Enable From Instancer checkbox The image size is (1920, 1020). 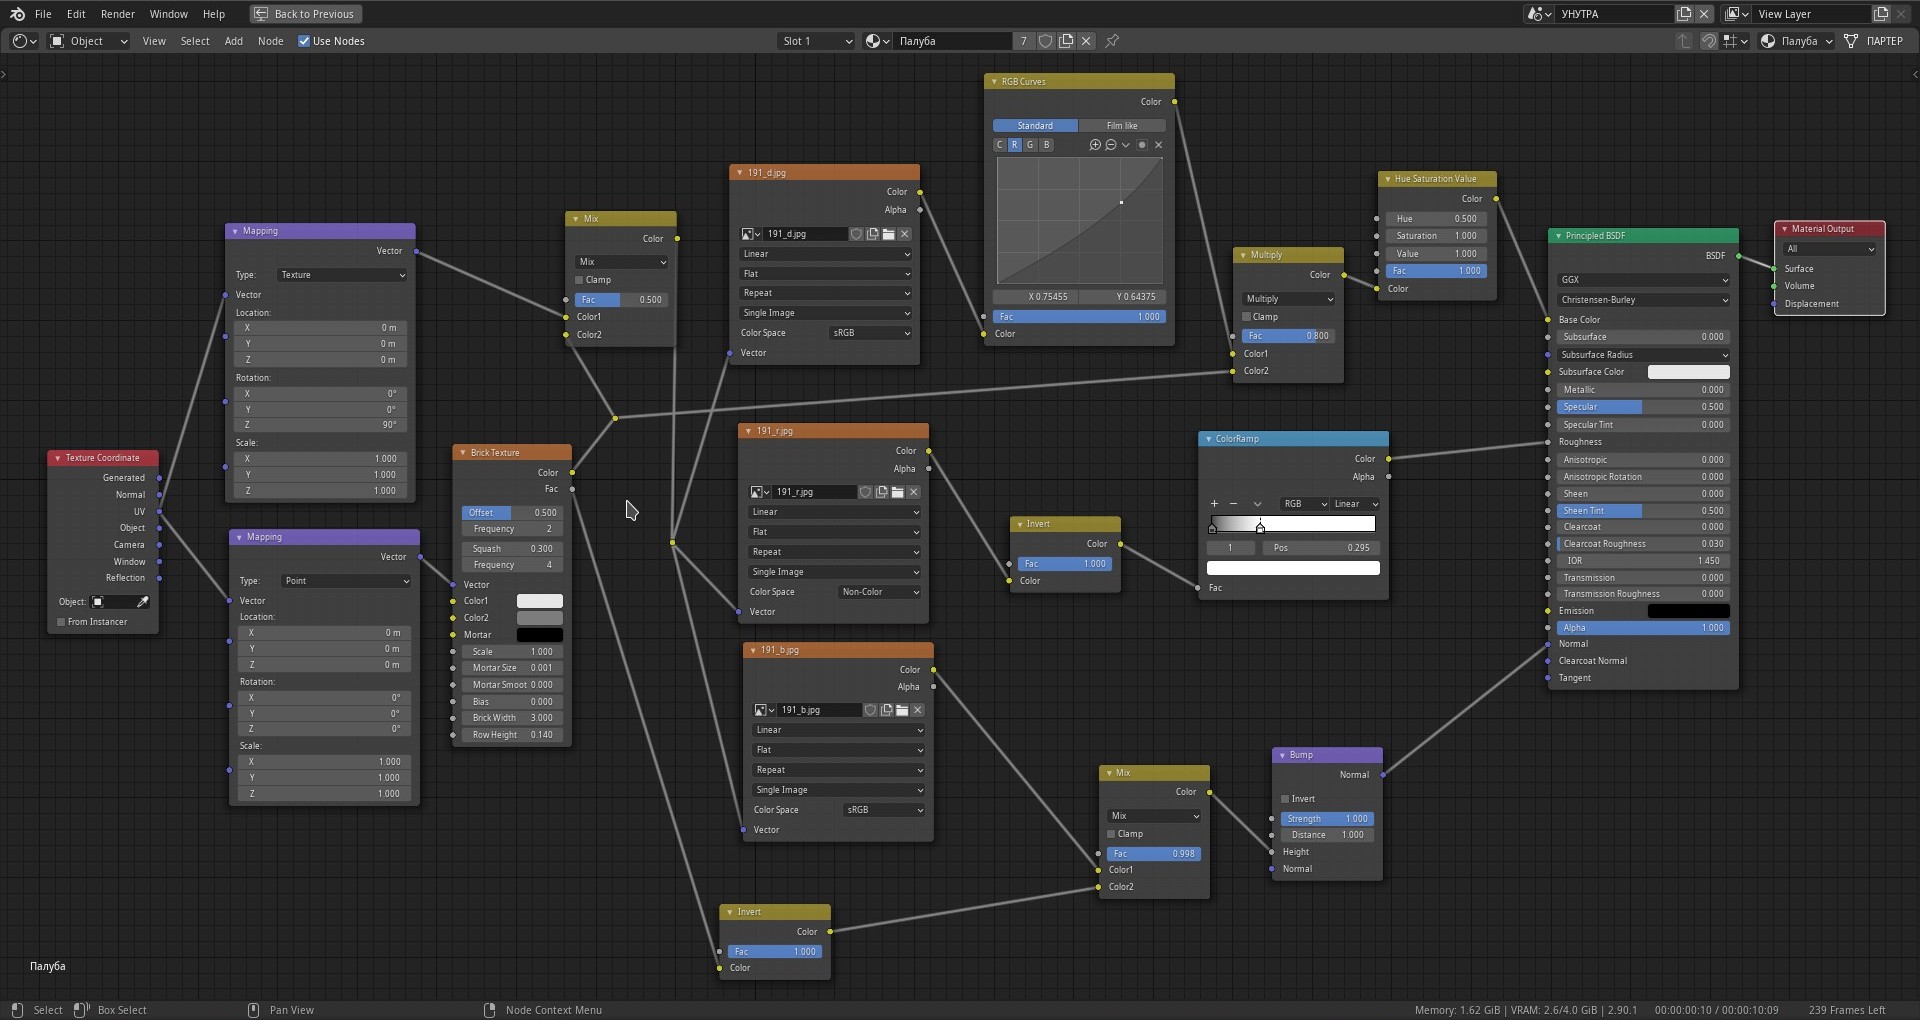61,622
